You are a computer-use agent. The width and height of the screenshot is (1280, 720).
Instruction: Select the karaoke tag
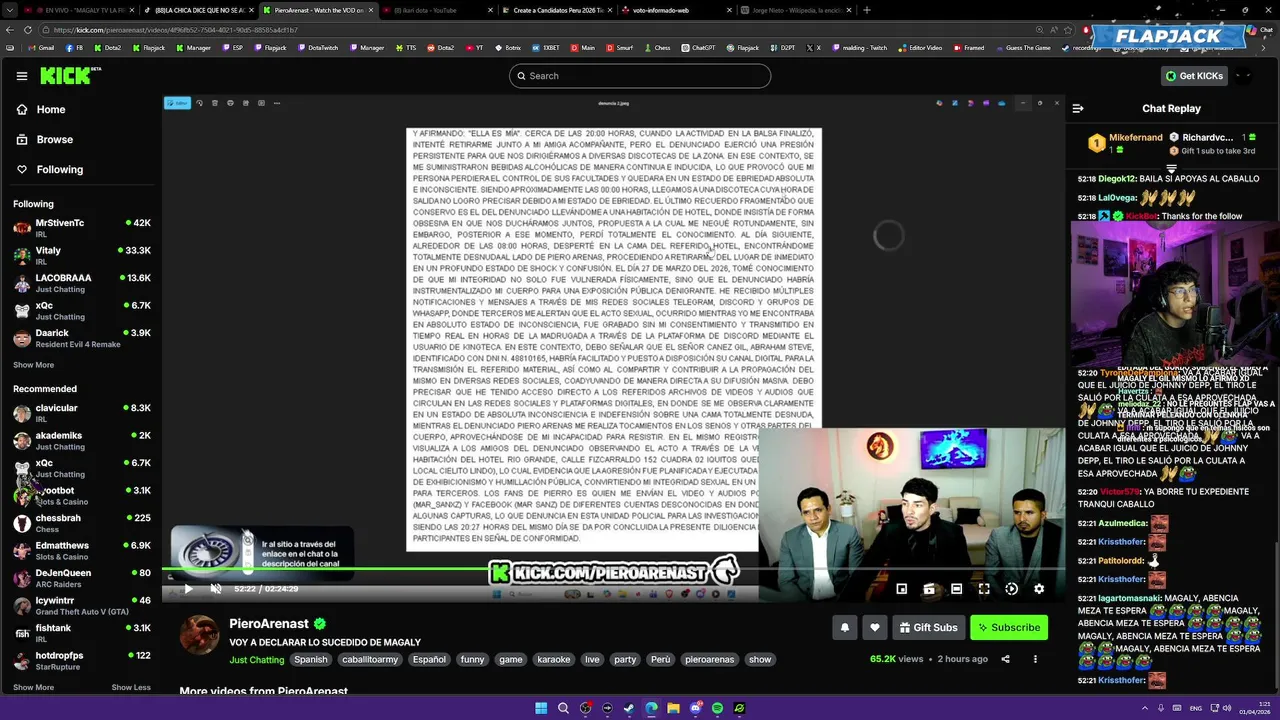[553, 660]
